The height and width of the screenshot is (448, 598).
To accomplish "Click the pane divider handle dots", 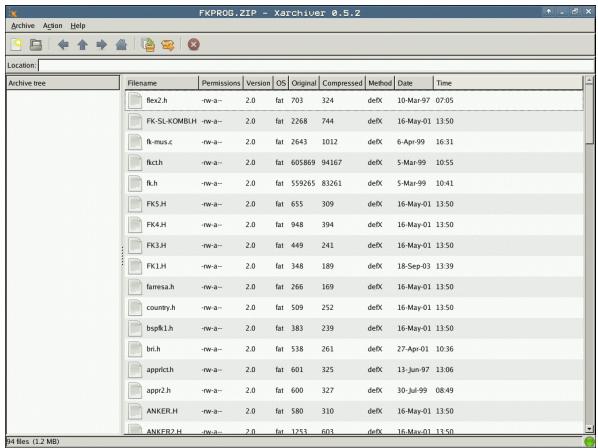I will pyautogui.click(x=122, y=256).
